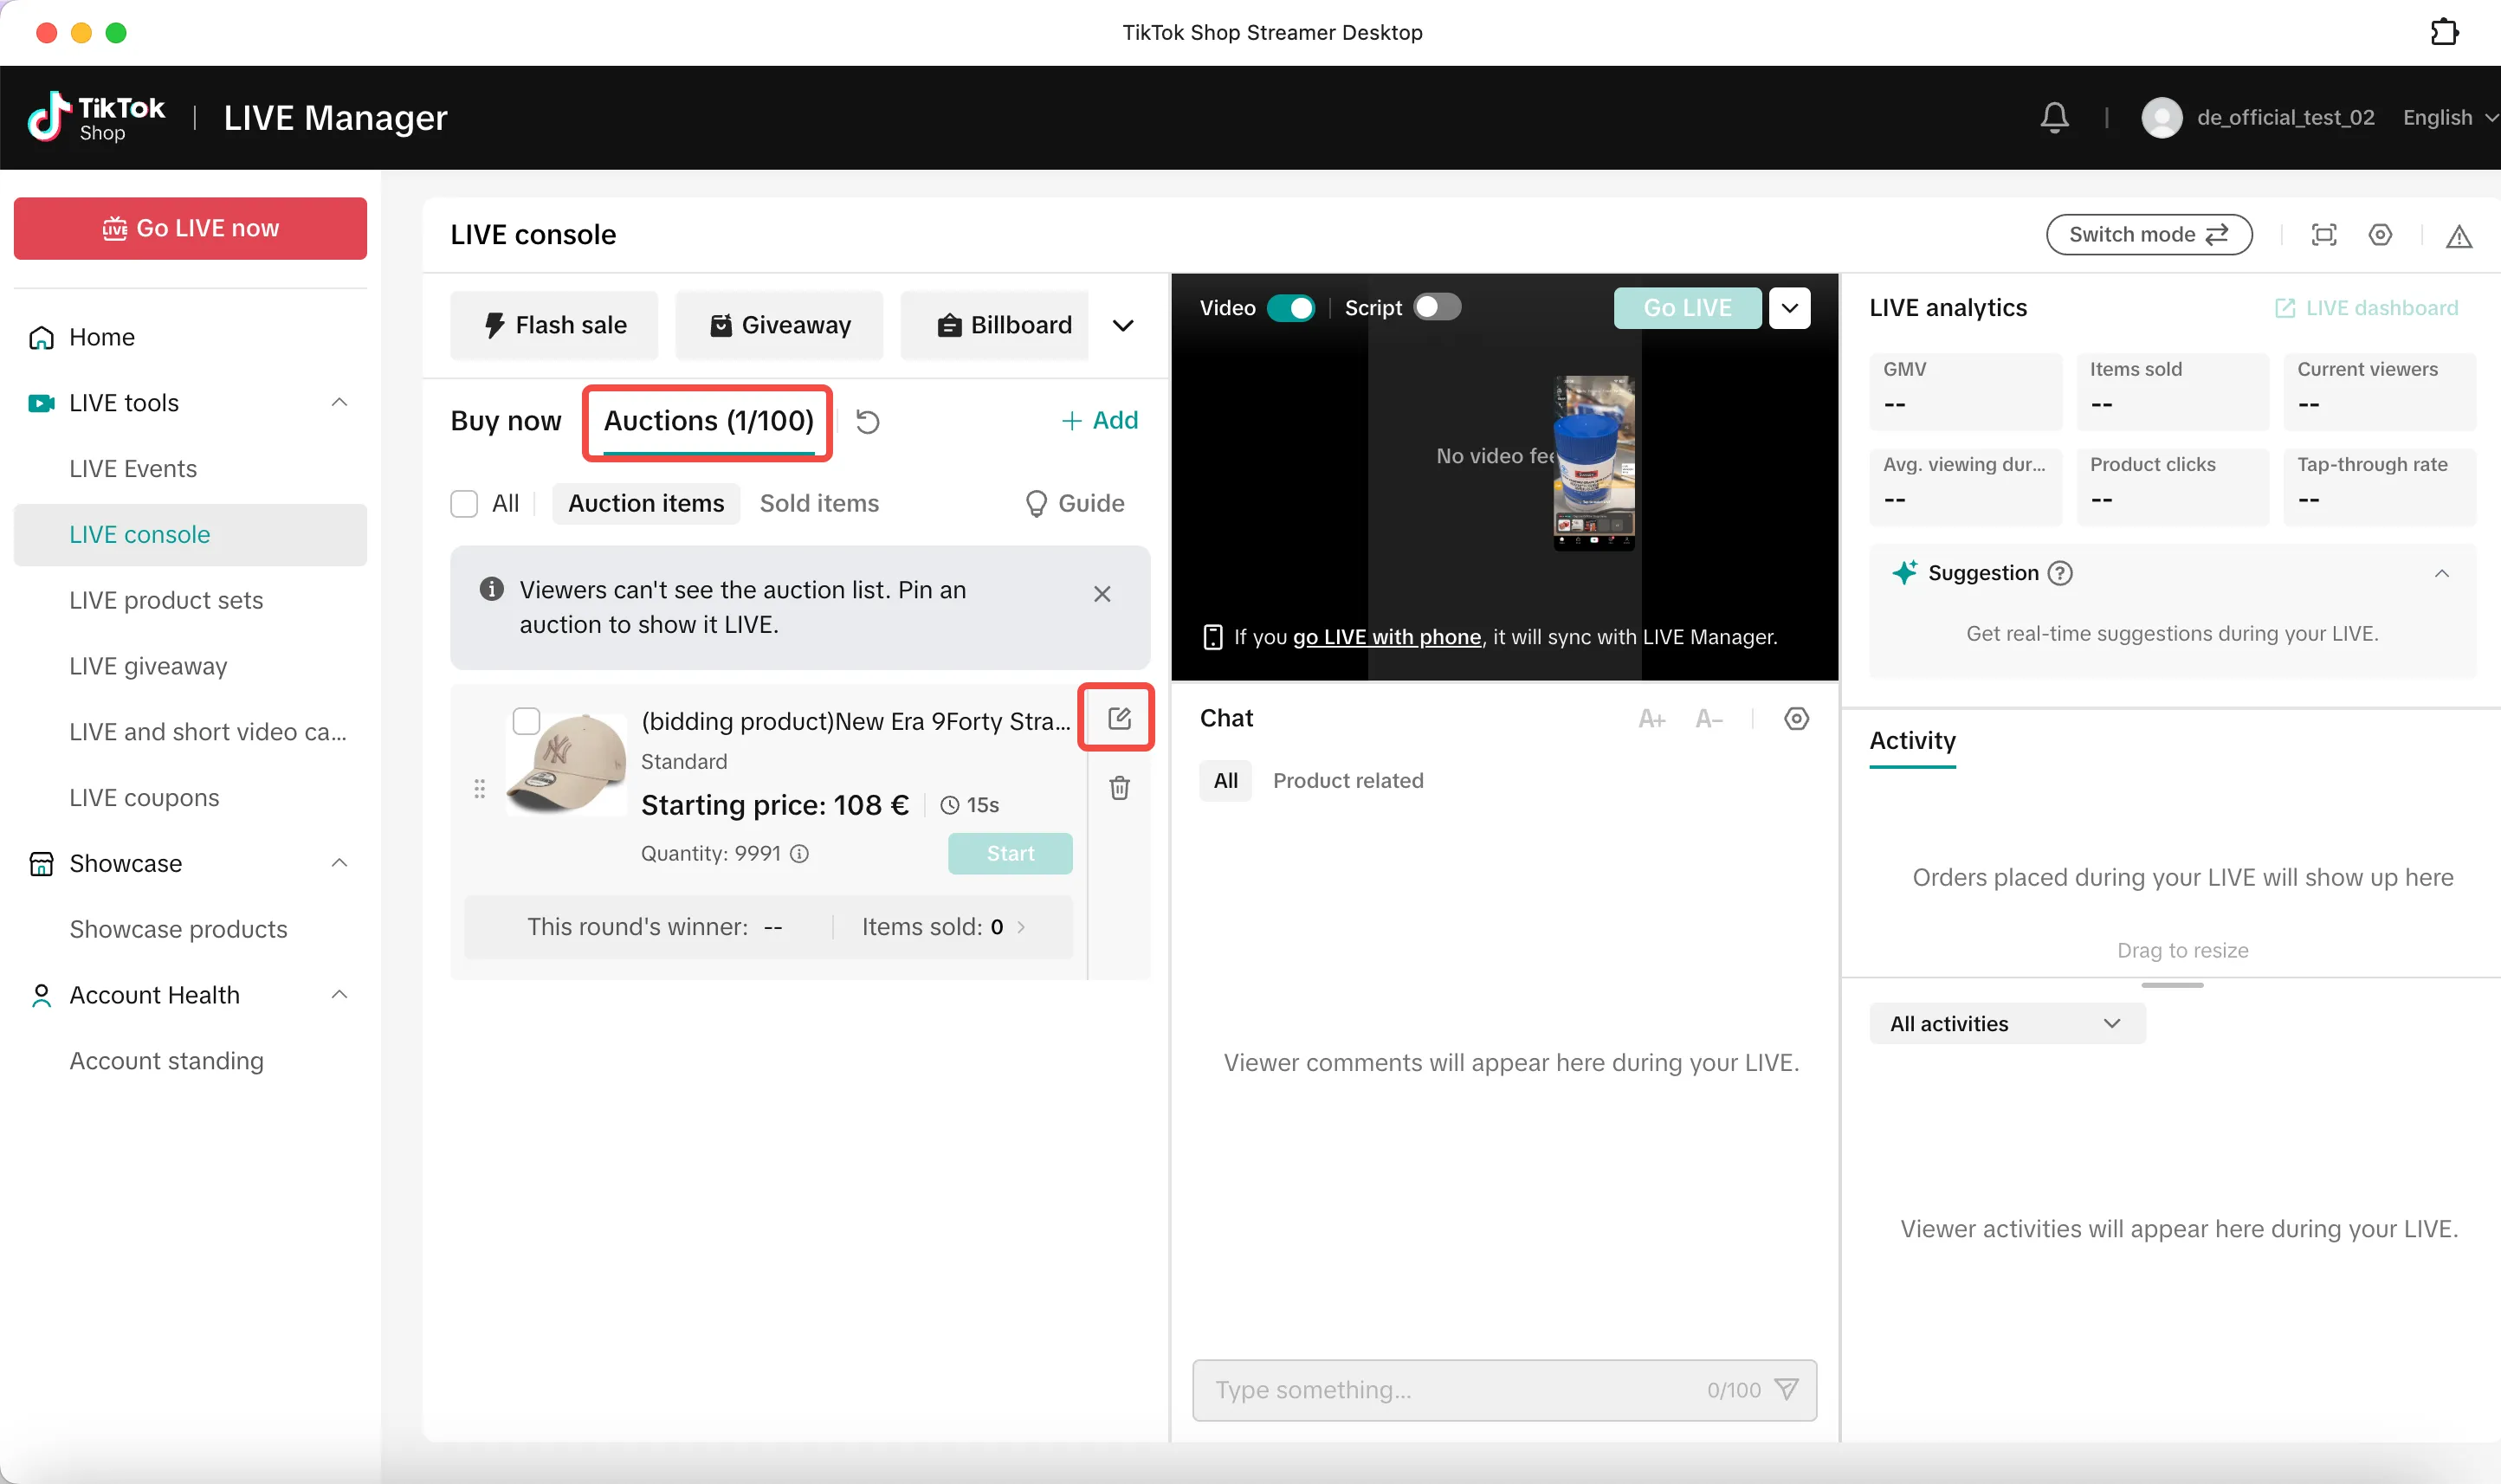Click the phone video preview thumbnail
Viewport: 2501px width, 1484px height.
tap(1593, 463)
